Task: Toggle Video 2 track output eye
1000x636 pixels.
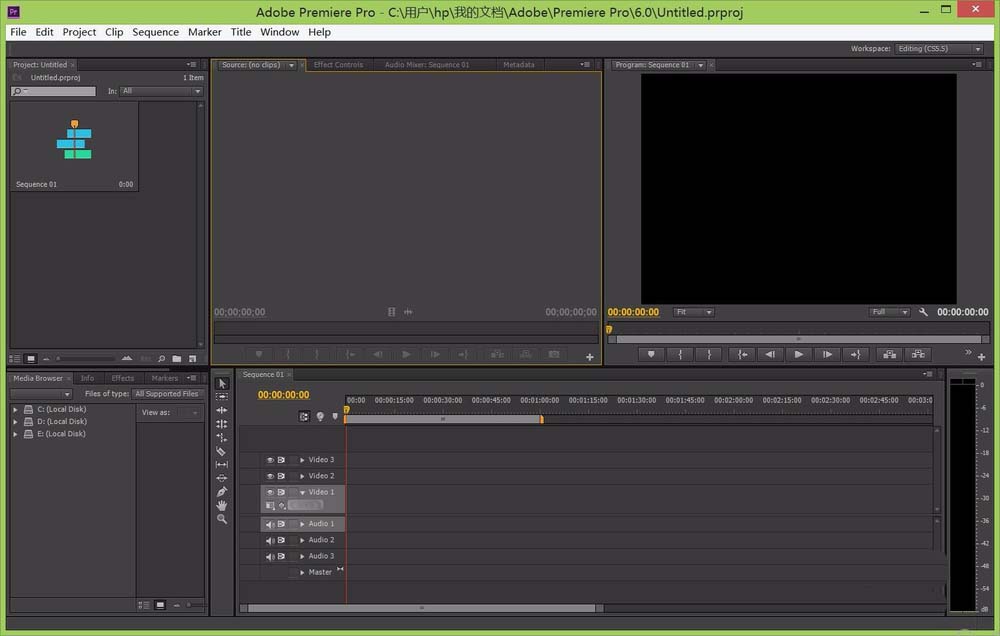Action: (x=270, y=476)
